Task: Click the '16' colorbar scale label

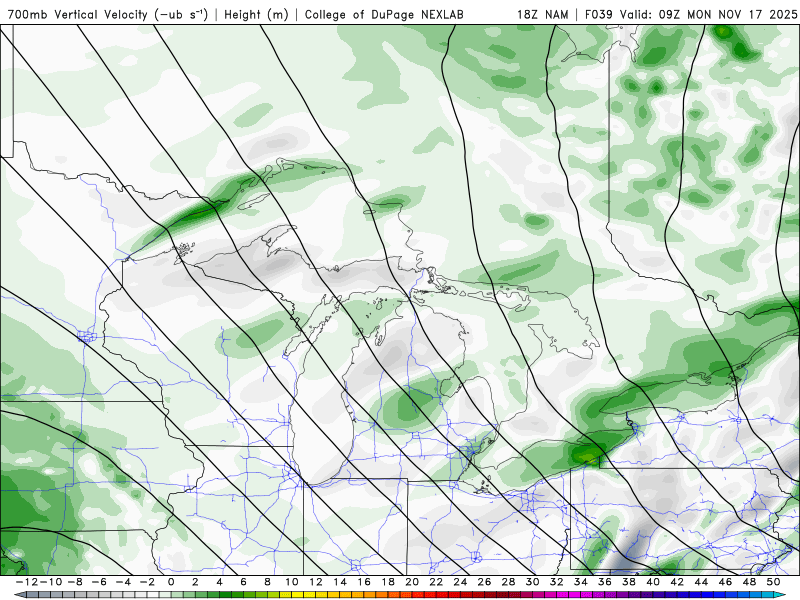Action: 364,582
